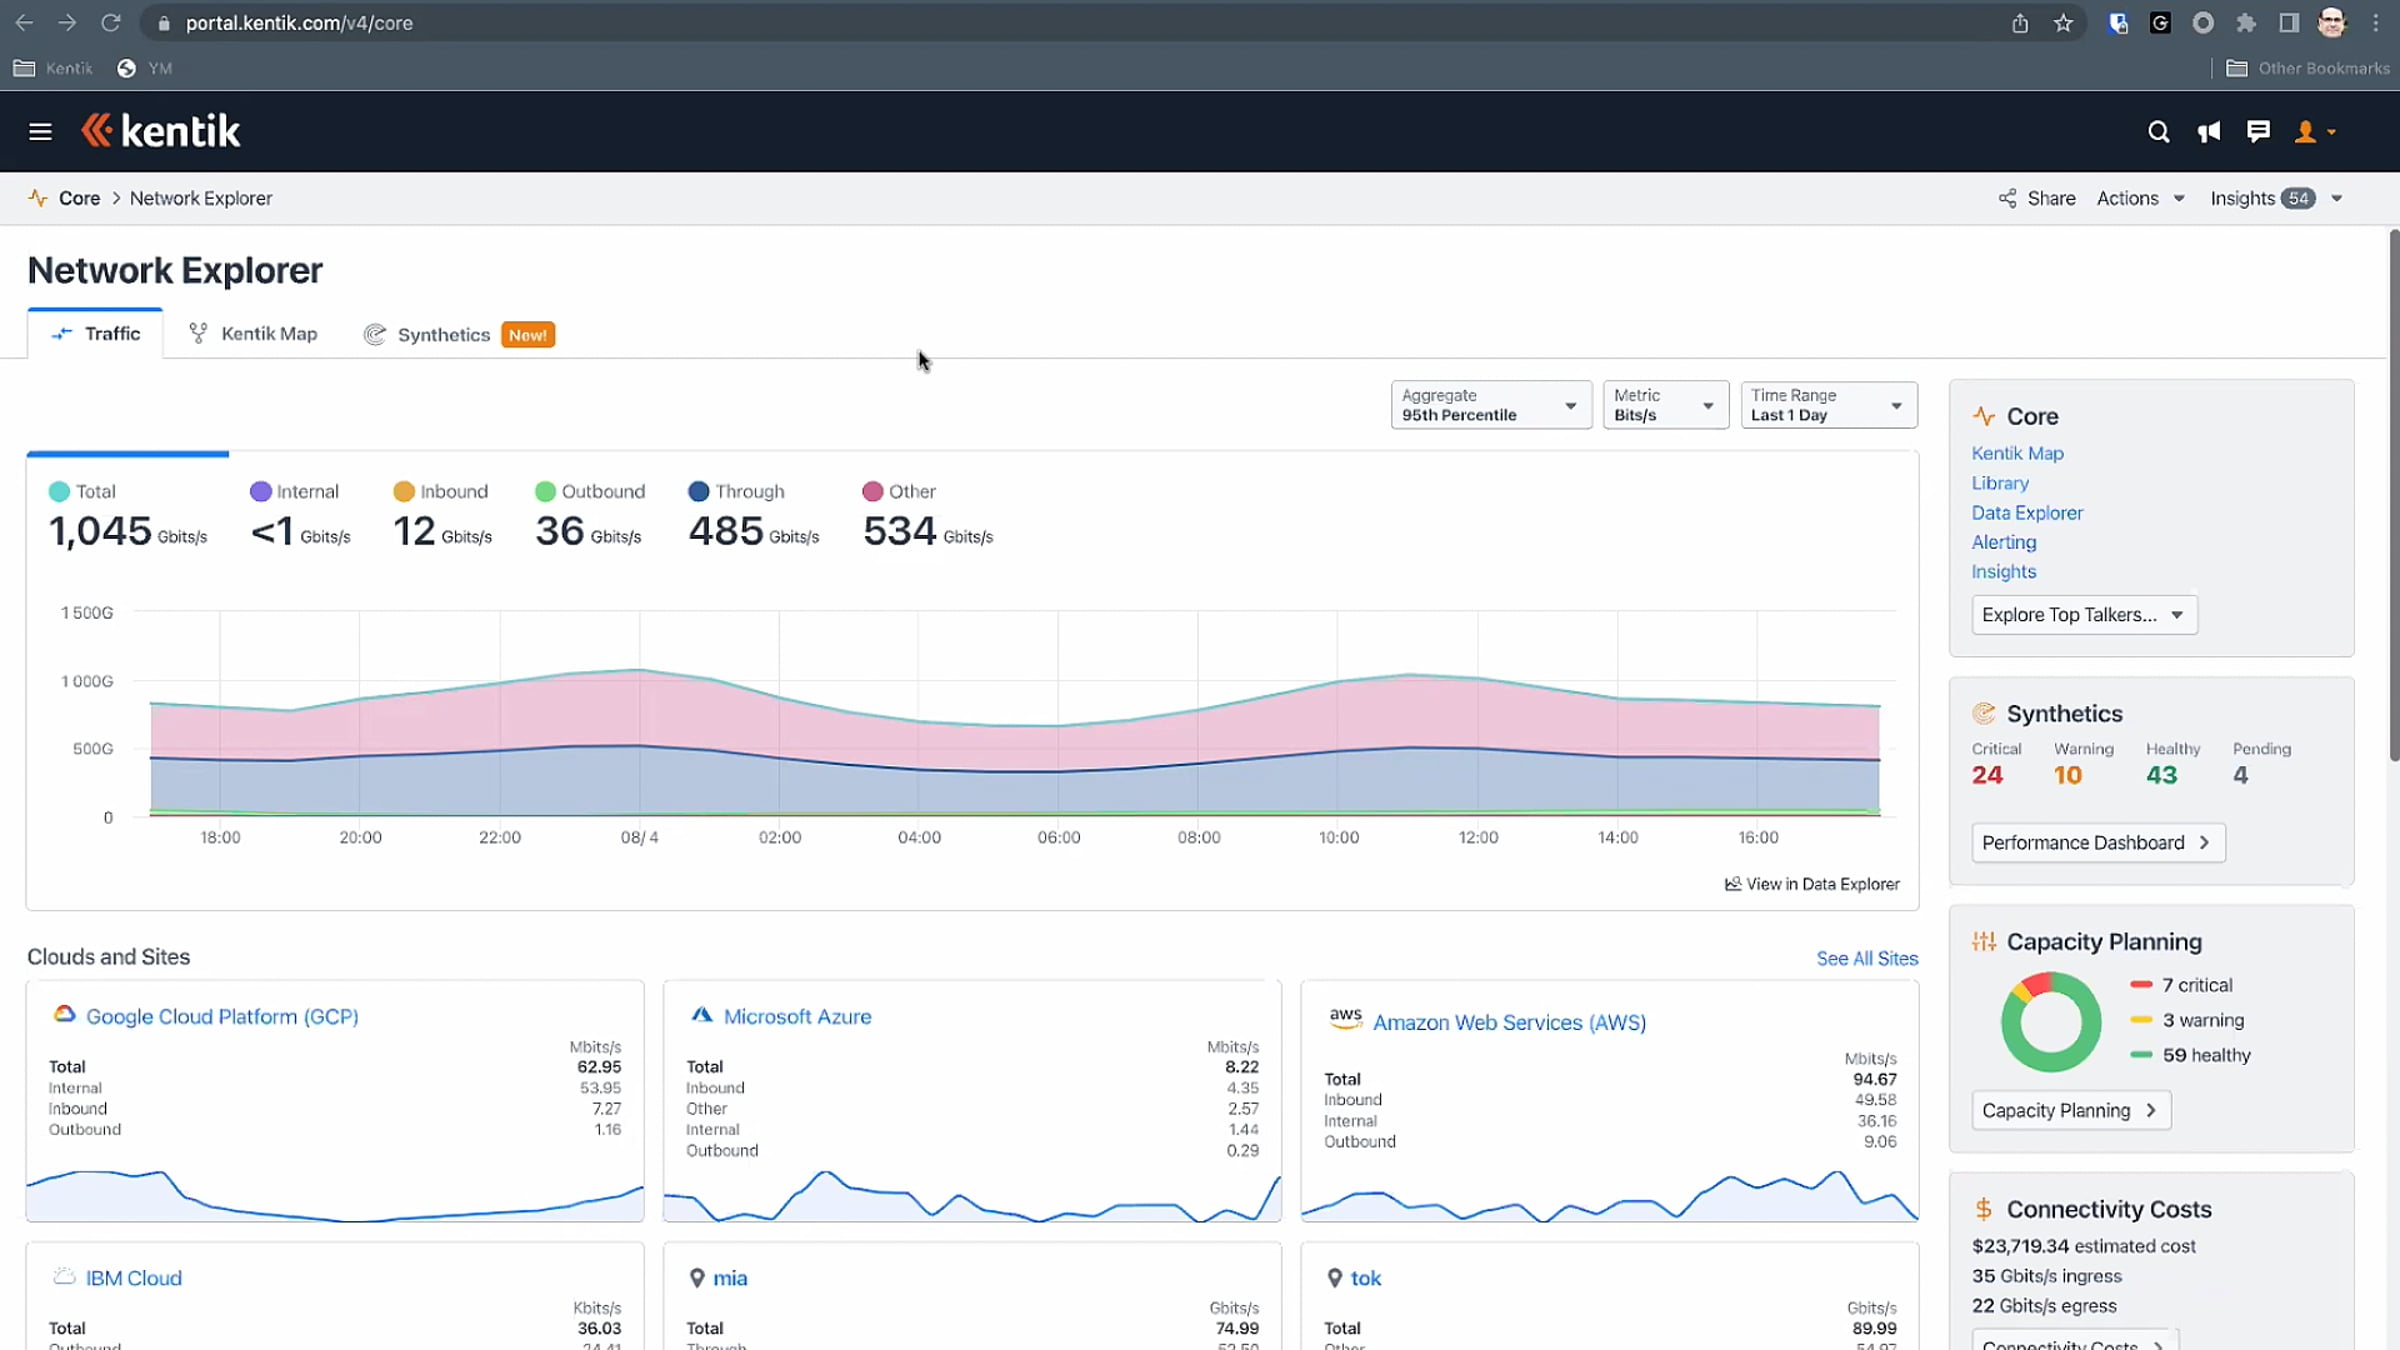
Task: Open the chat support icon
Action: [x=2258, y=132]
